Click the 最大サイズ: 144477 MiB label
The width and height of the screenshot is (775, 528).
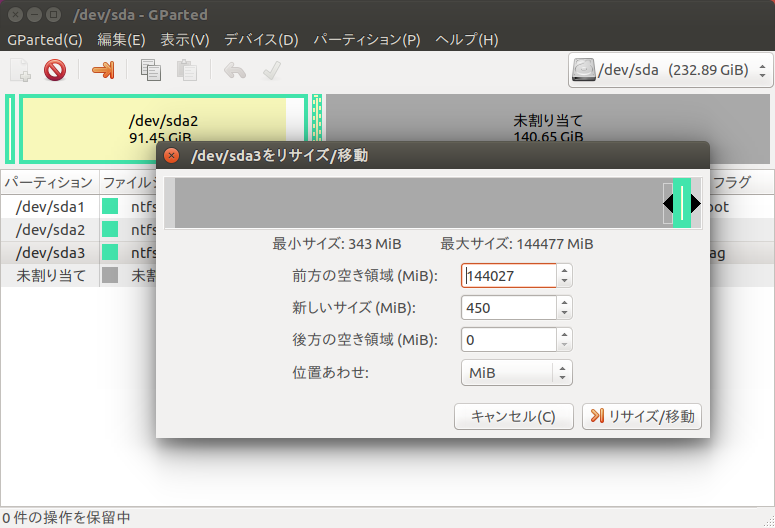(517, 244)
